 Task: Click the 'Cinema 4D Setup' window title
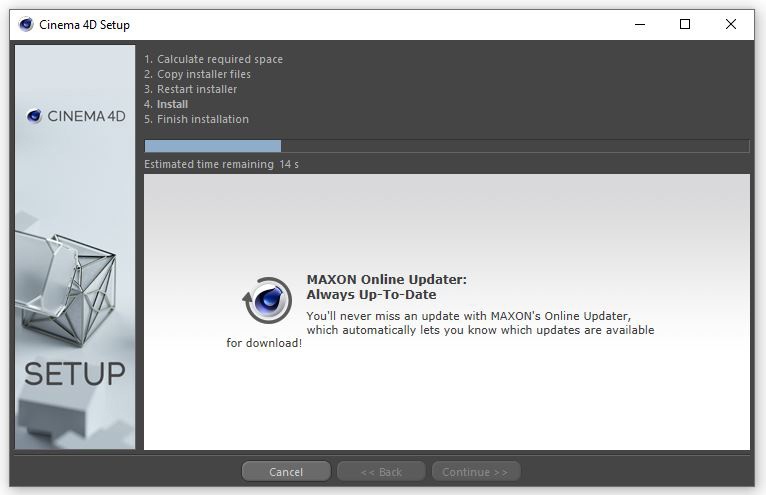[x=85, y=25]
